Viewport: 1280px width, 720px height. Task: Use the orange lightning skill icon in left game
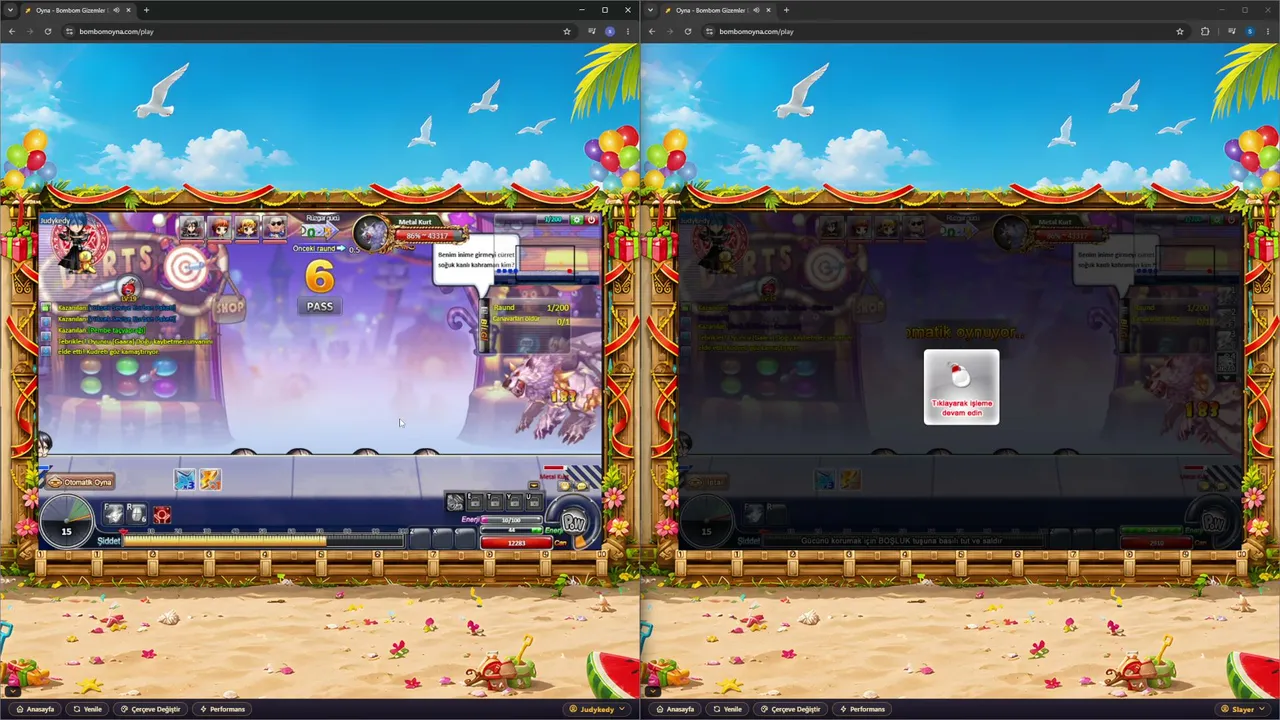(210, 480)
